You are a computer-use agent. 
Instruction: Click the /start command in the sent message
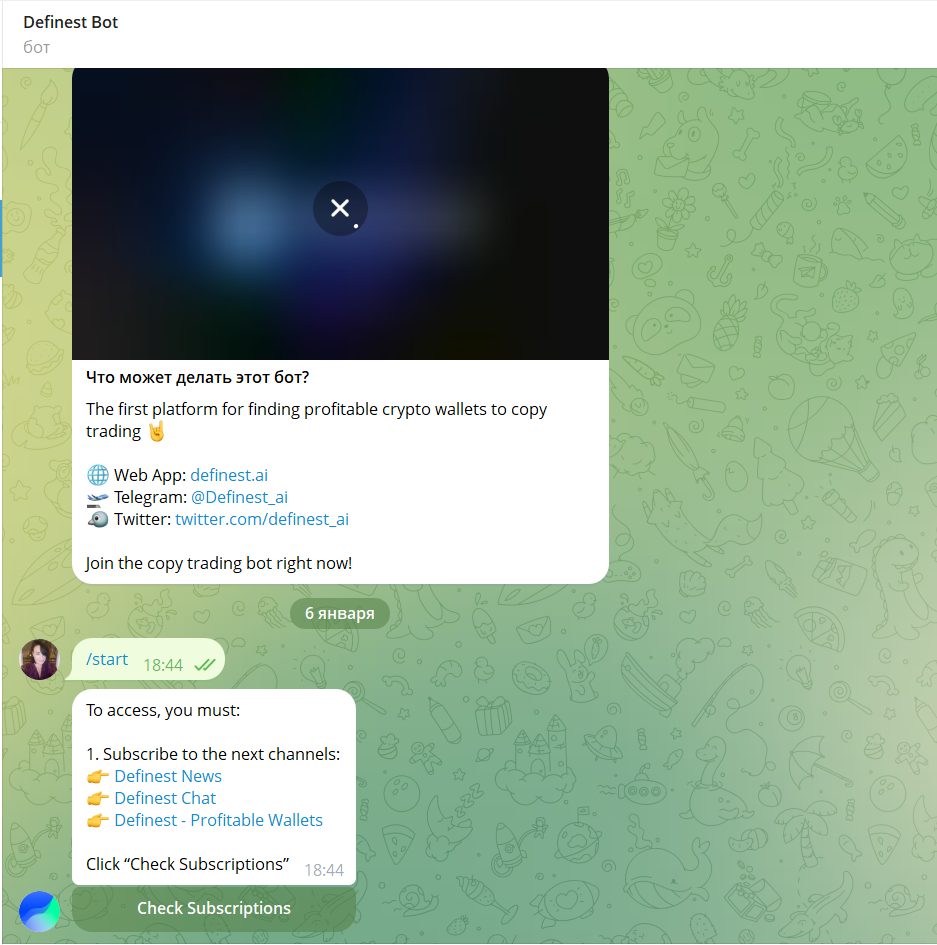pos(107,659)
